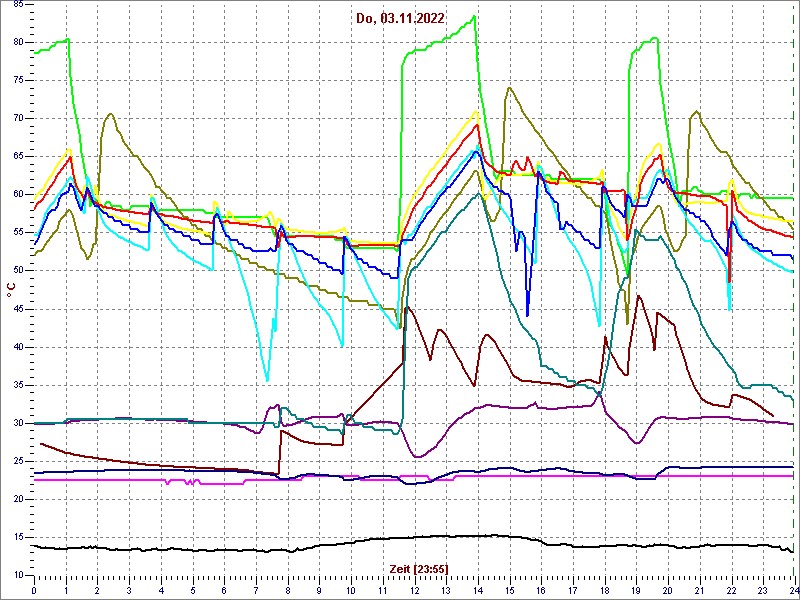Click the y-axis value 25
This screenshot has width=800, height=600.
pos(17,461)
